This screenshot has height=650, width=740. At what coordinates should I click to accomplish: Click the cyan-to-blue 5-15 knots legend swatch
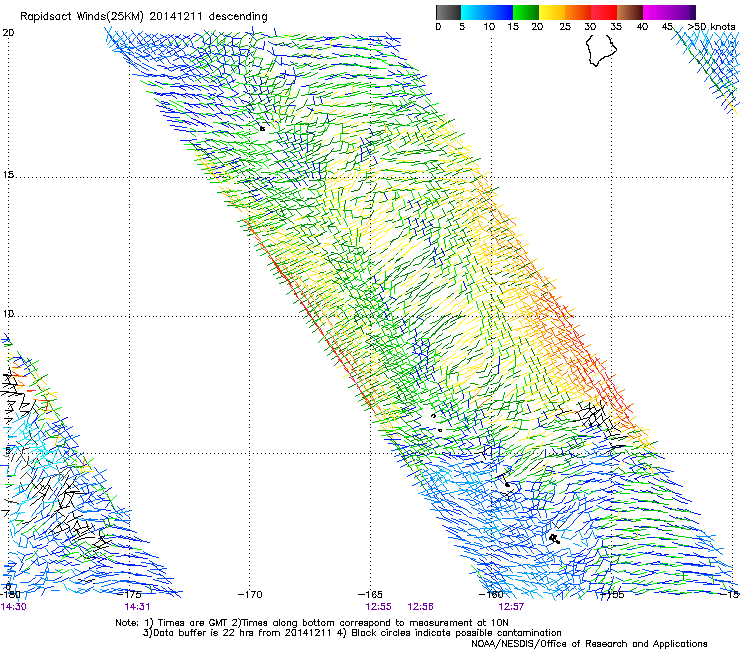click(x=487, y=12)
